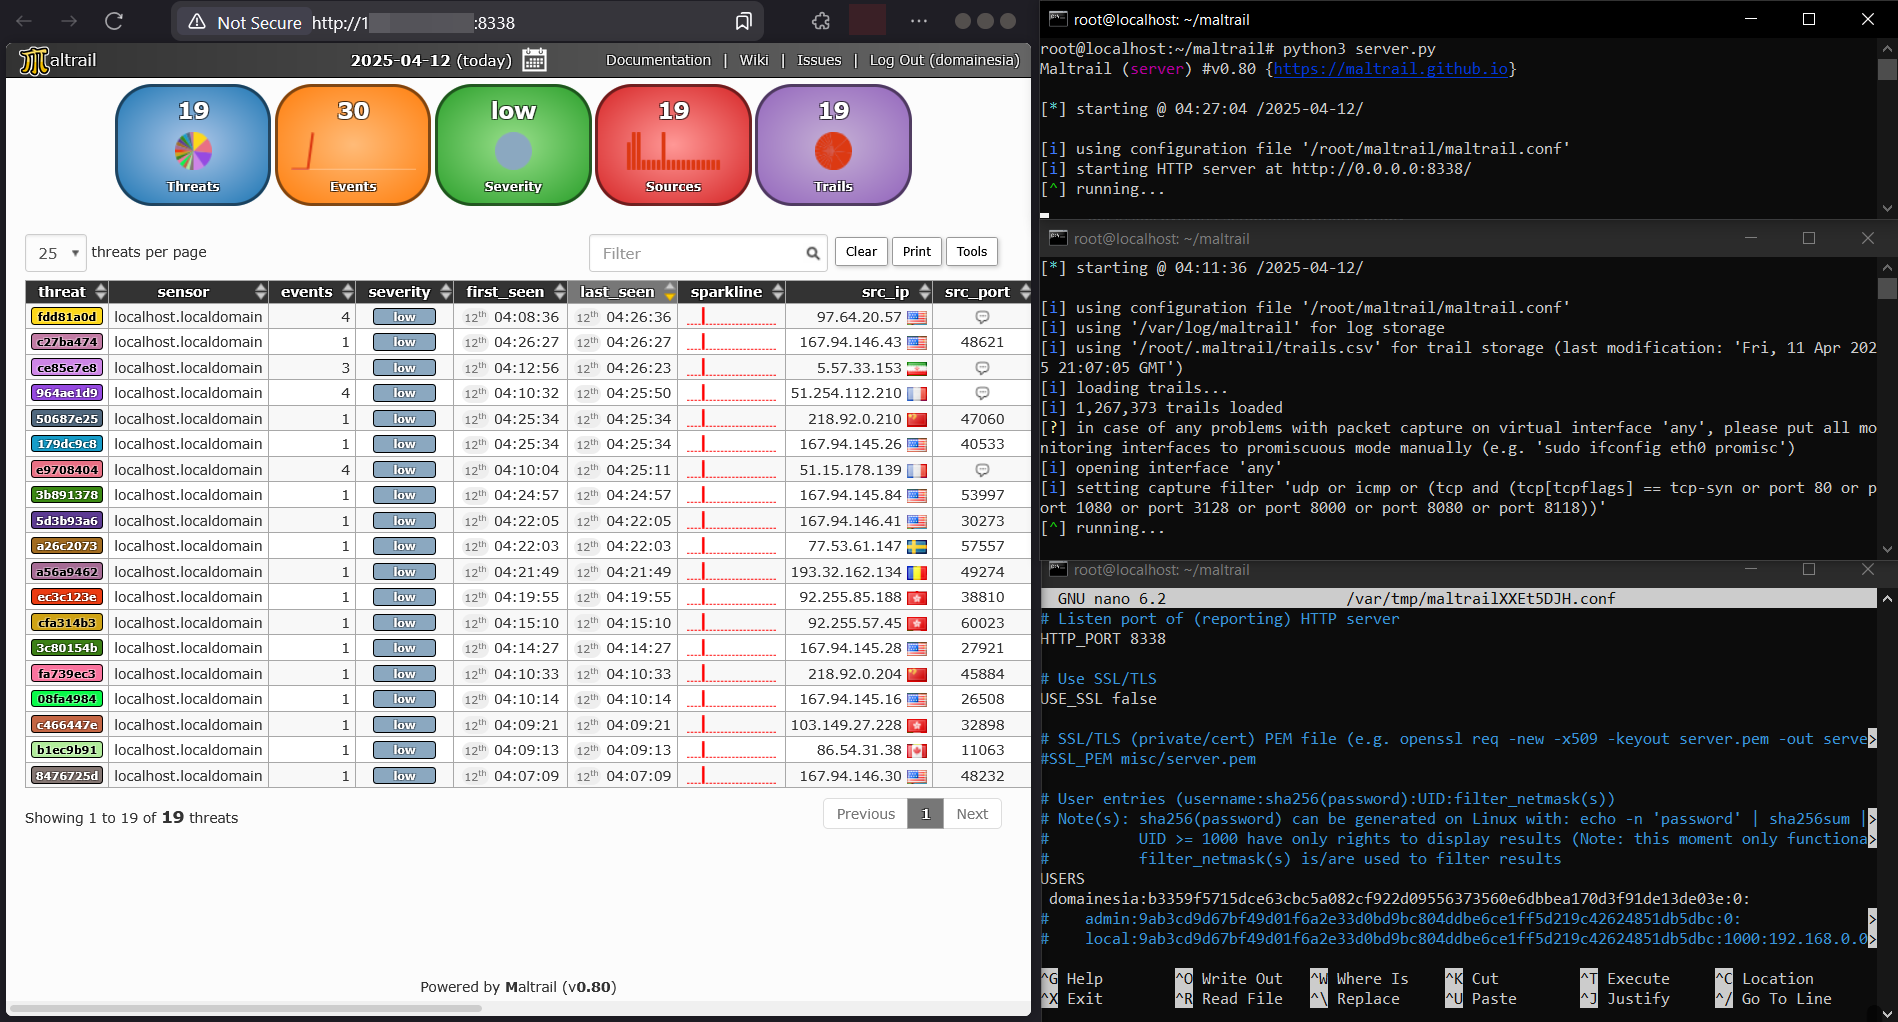Click the search magnifier in Filter box

pyautogui.click(x=813, y=253)
